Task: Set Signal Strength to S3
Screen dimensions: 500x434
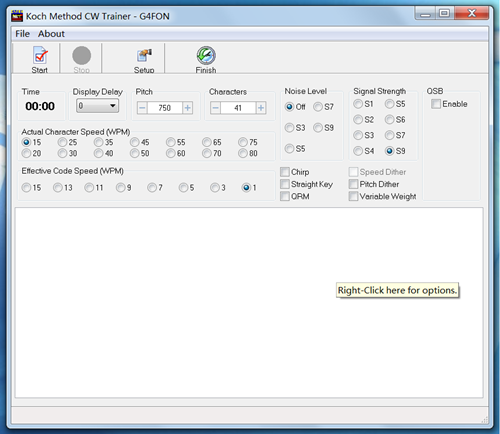Action: click(x=358, y=135)
